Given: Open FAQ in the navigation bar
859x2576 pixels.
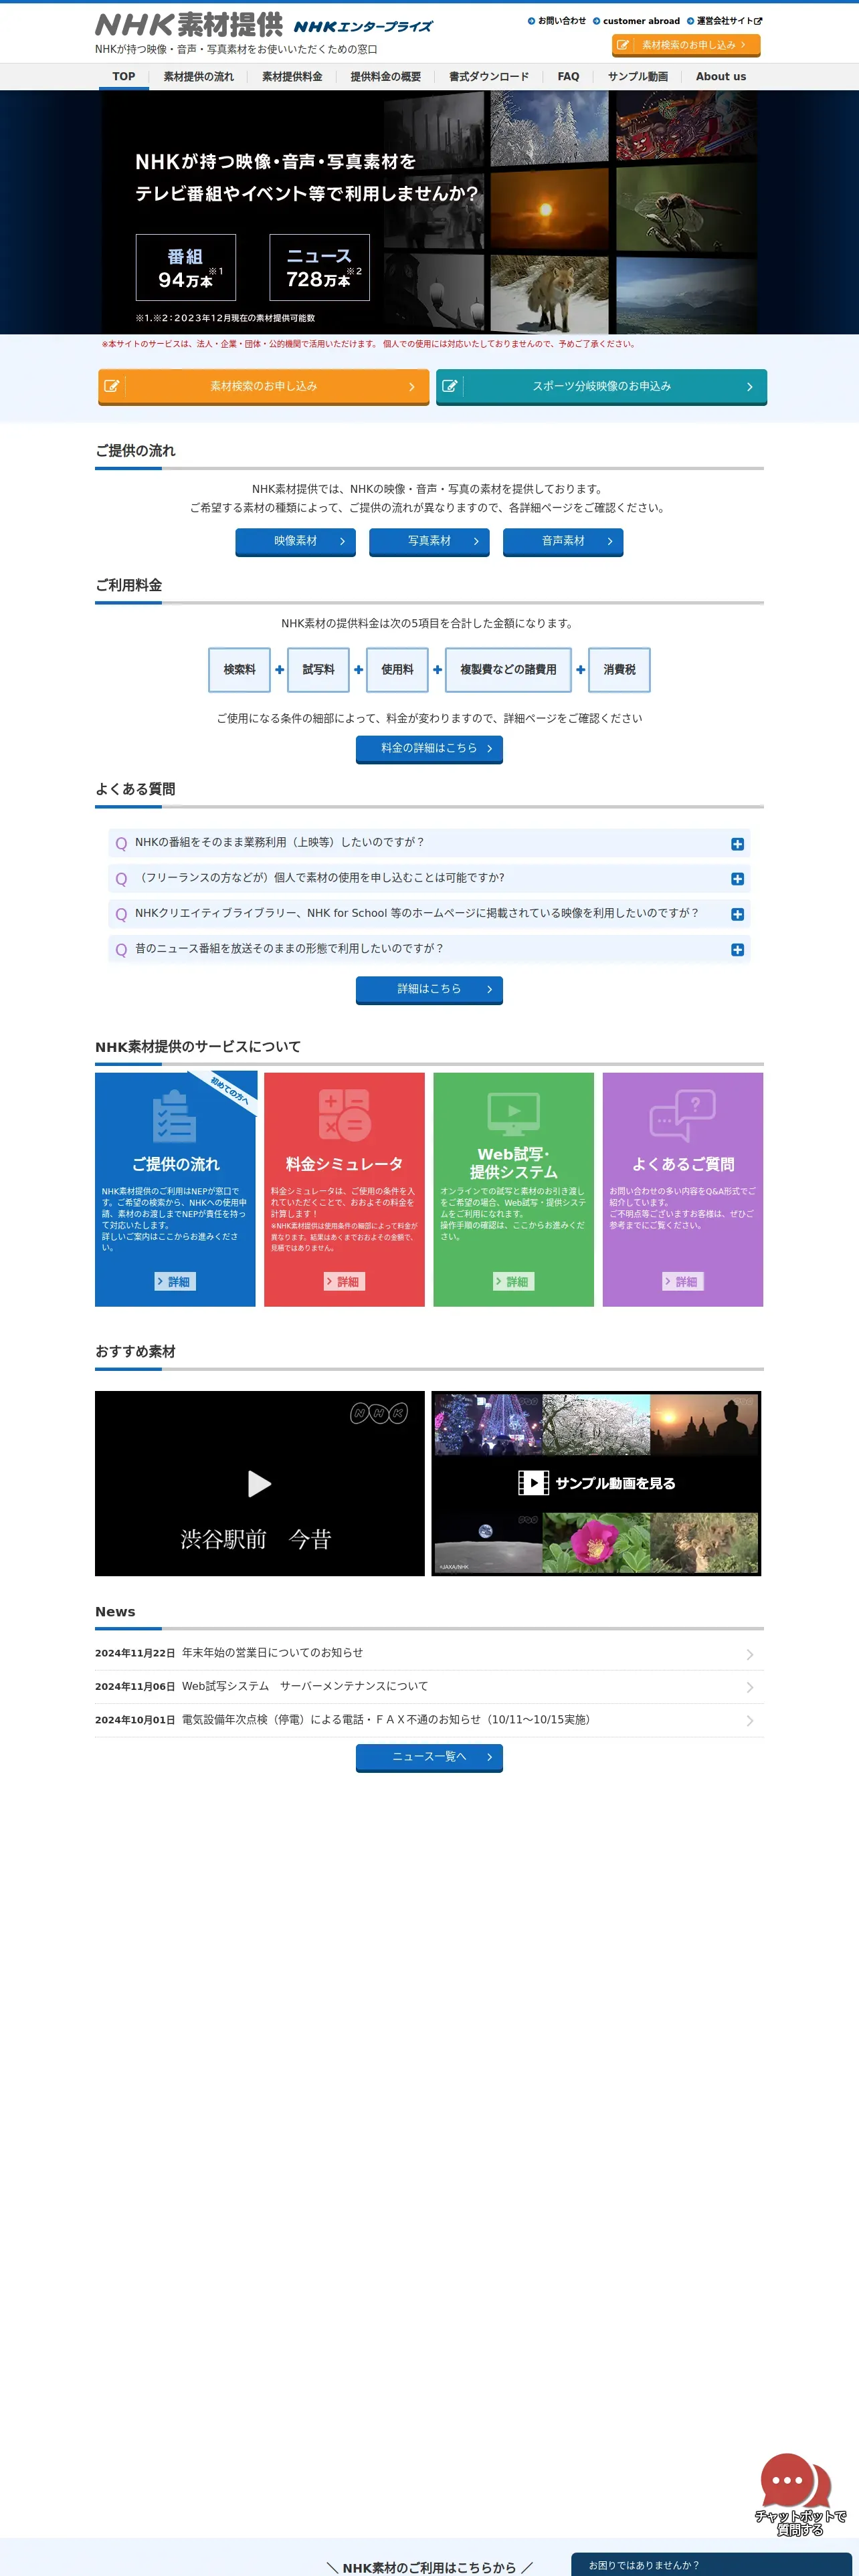Looking at the screenshot, I should point(568,76).
